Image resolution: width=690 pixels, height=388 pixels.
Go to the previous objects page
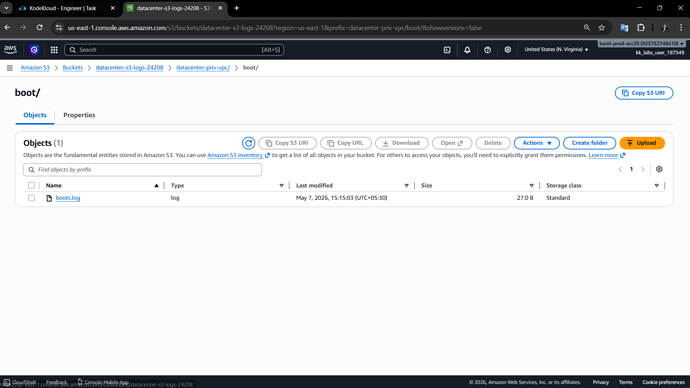click(620, 169)
